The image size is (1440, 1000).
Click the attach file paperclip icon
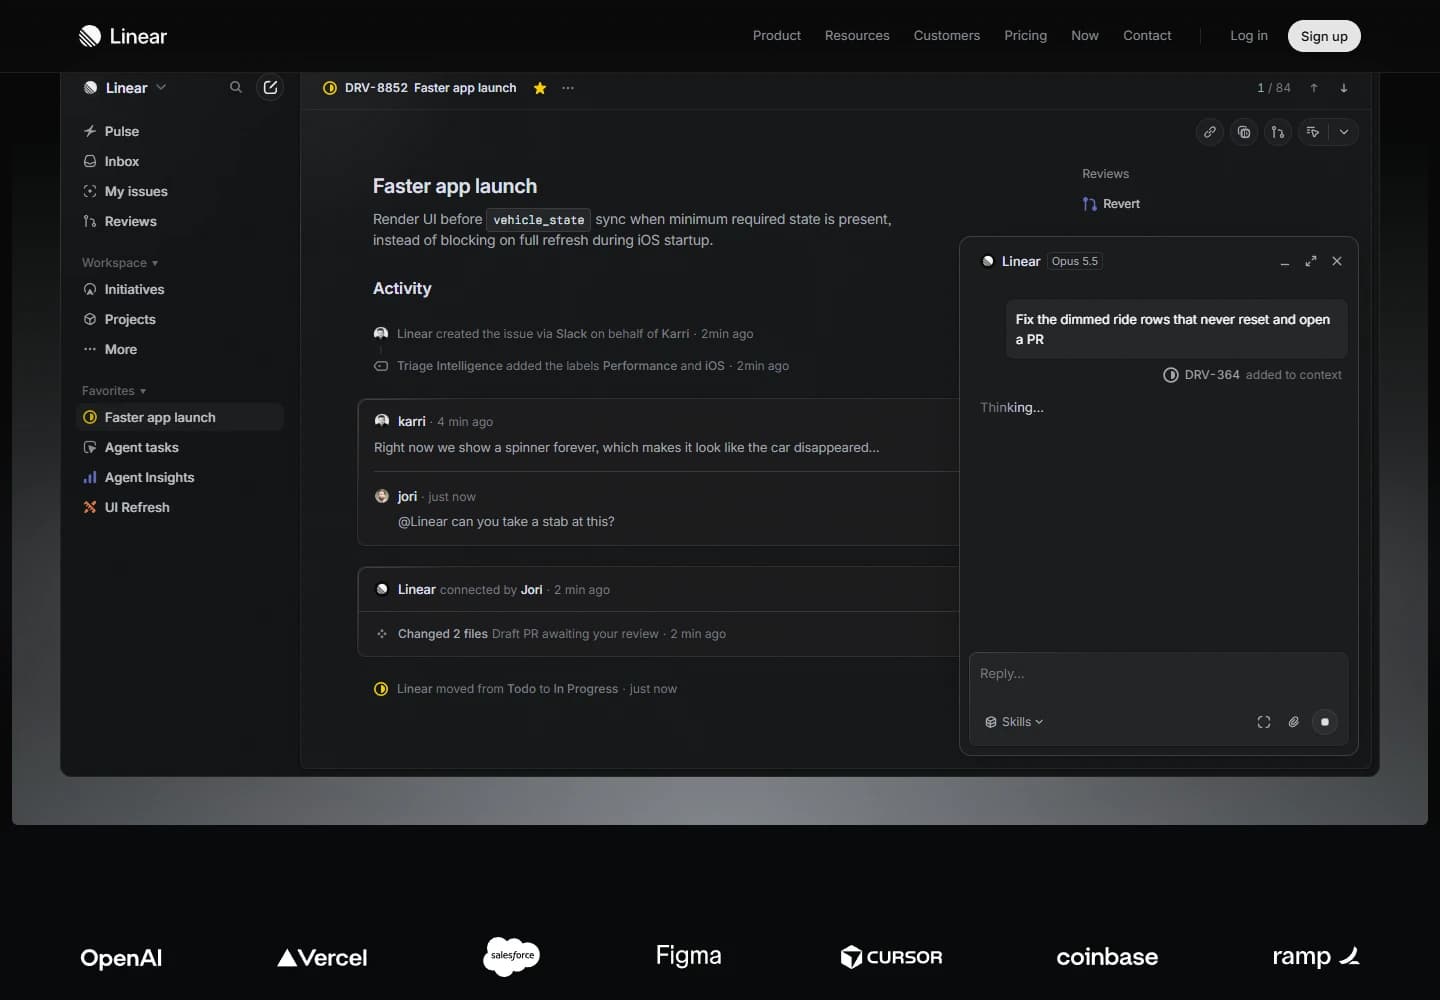coord(1294,722)
